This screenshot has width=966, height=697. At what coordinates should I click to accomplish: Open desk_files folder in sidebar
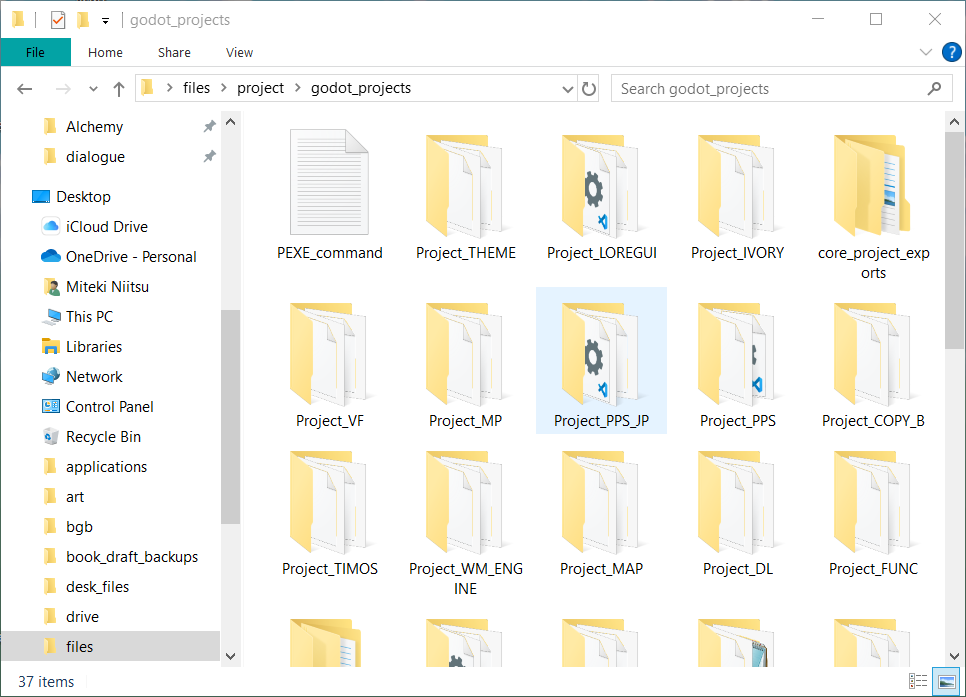coord(97,587)
